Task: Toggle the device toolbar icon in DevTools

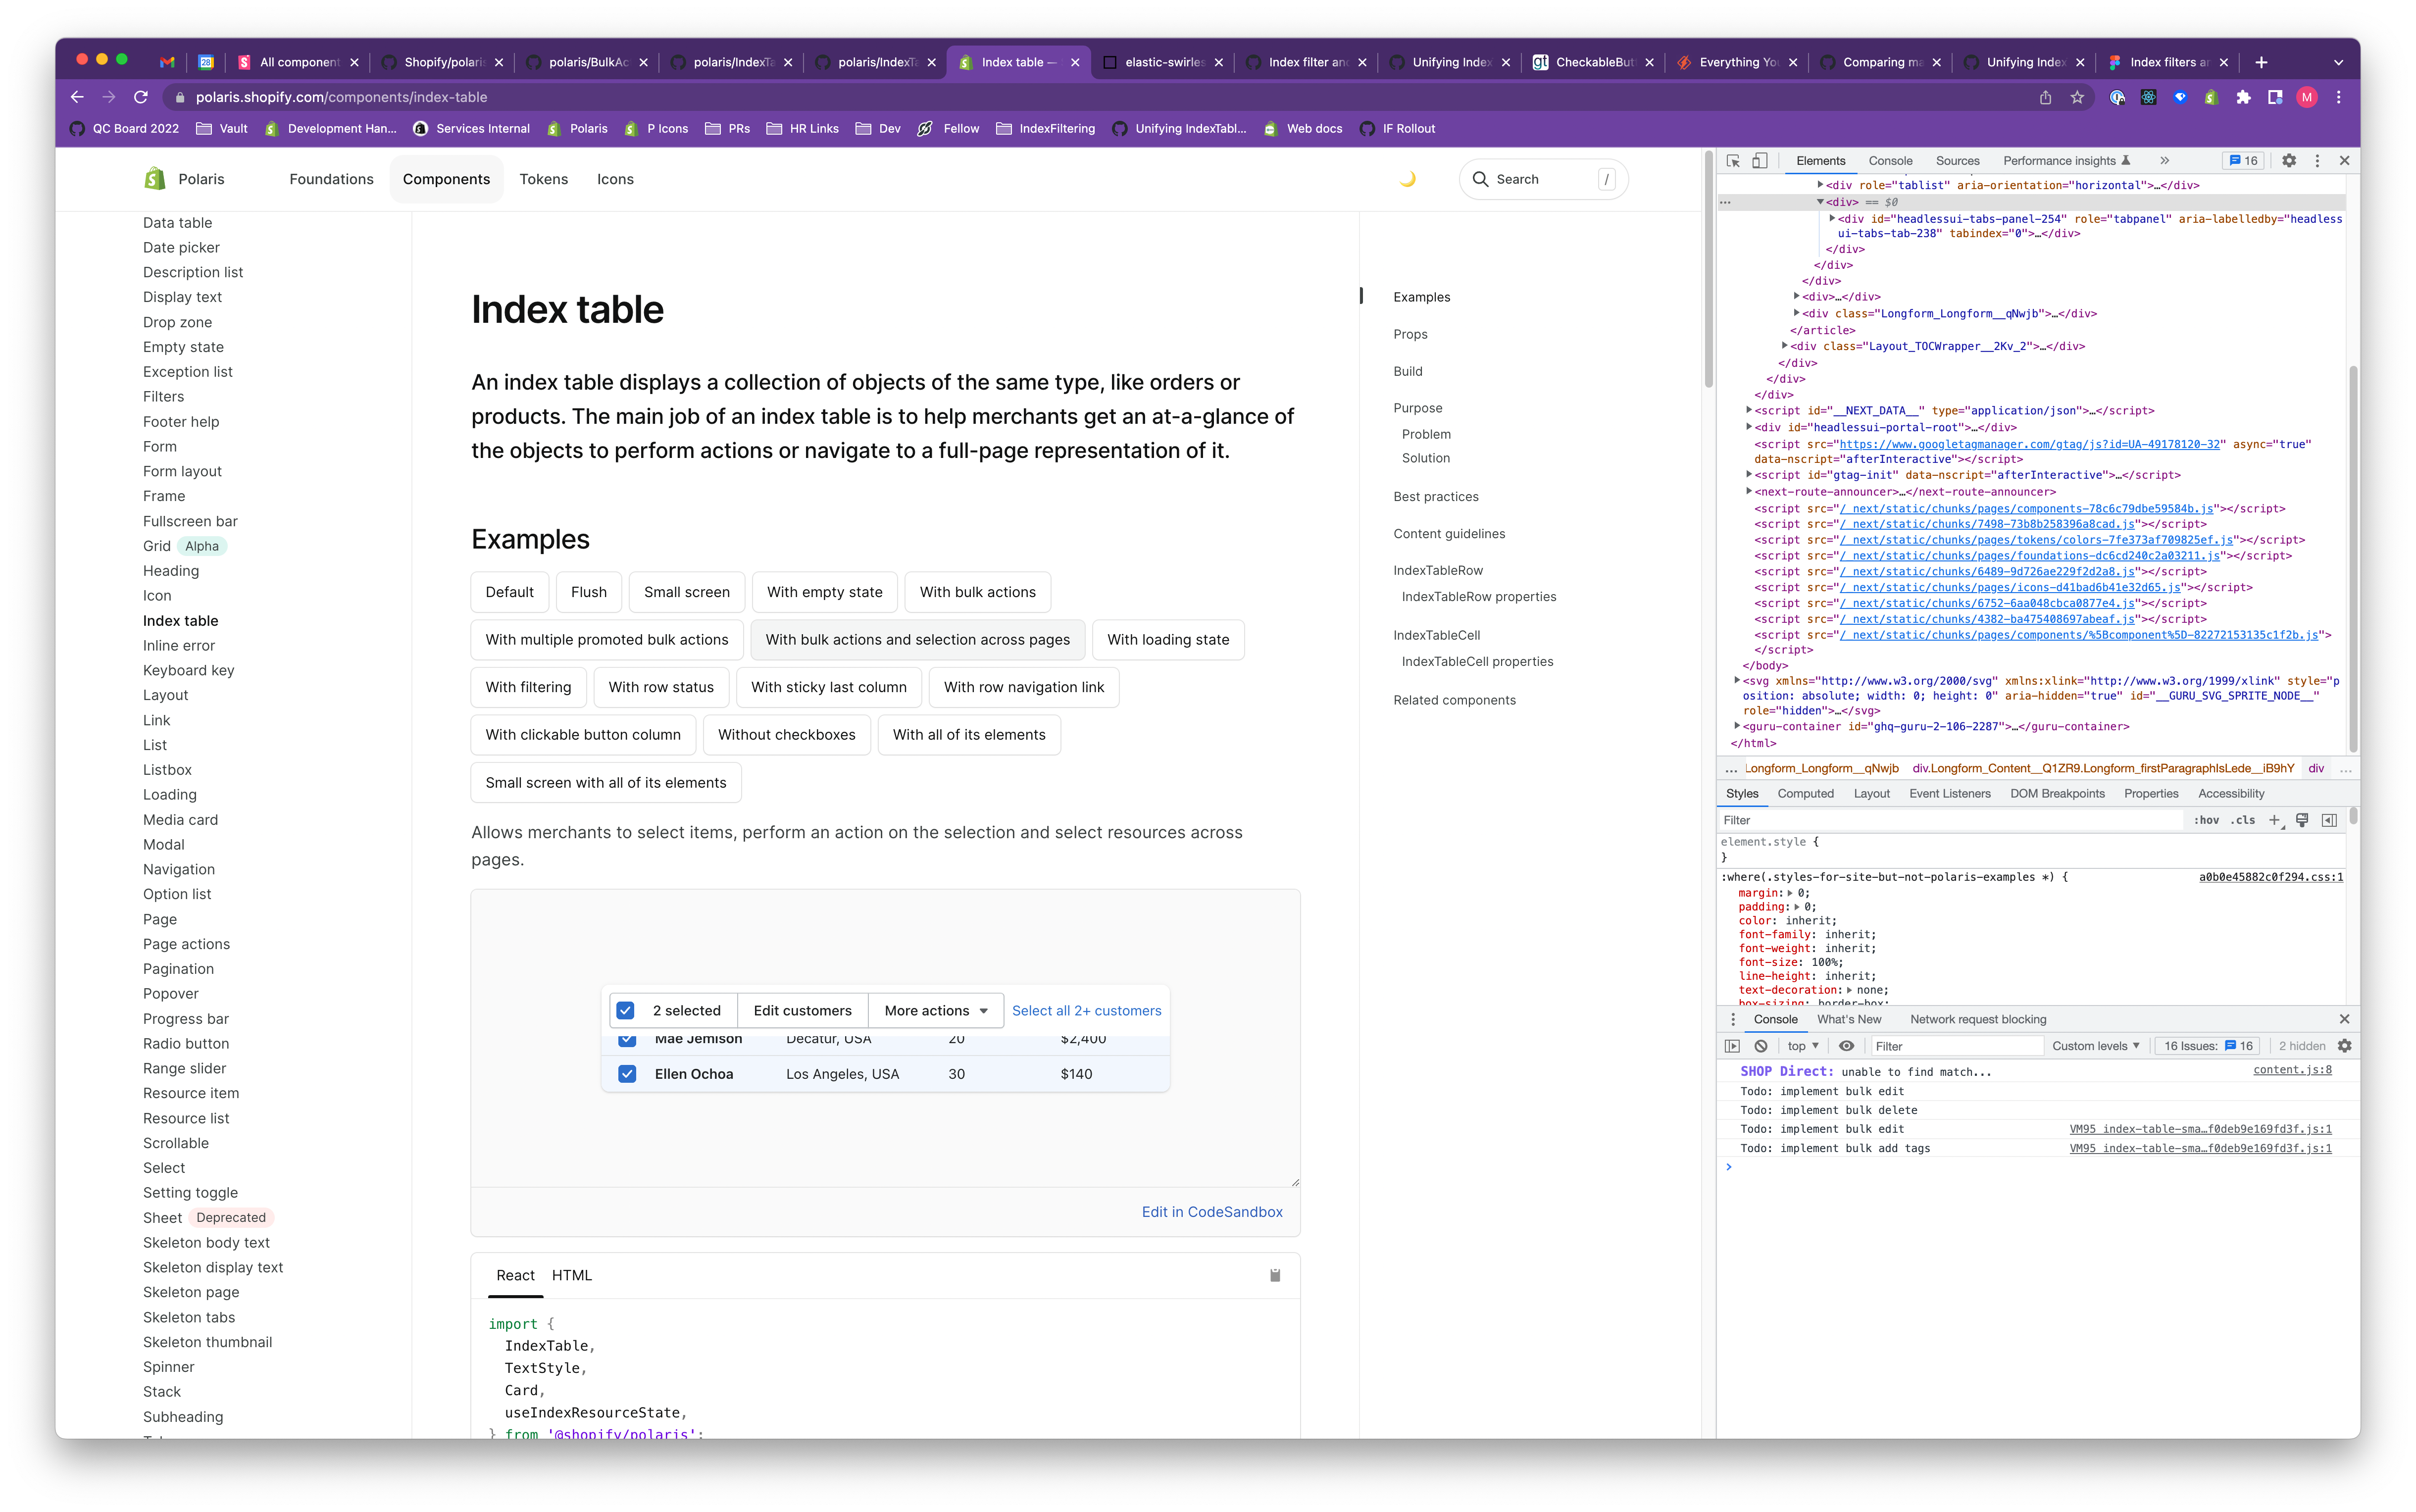Action: pyautogui.click(x=1760, y=160)
